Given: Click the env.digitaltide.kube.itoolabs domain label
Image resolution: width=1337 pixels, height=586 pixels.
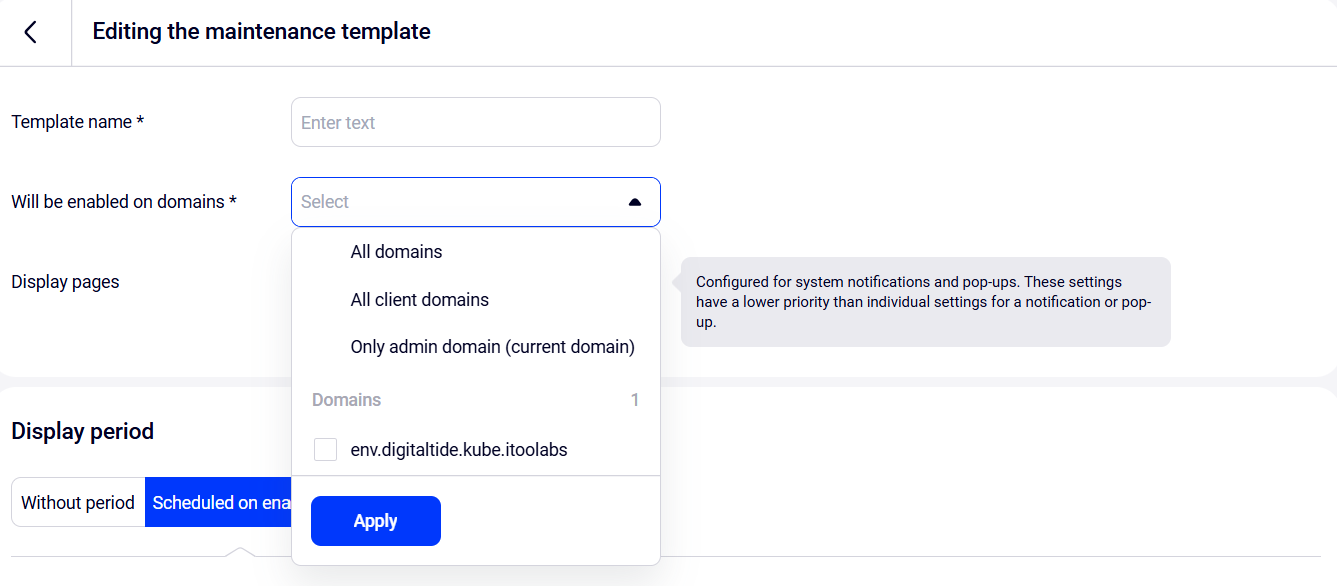Looking at the screenshot, I should click(459, 450).
